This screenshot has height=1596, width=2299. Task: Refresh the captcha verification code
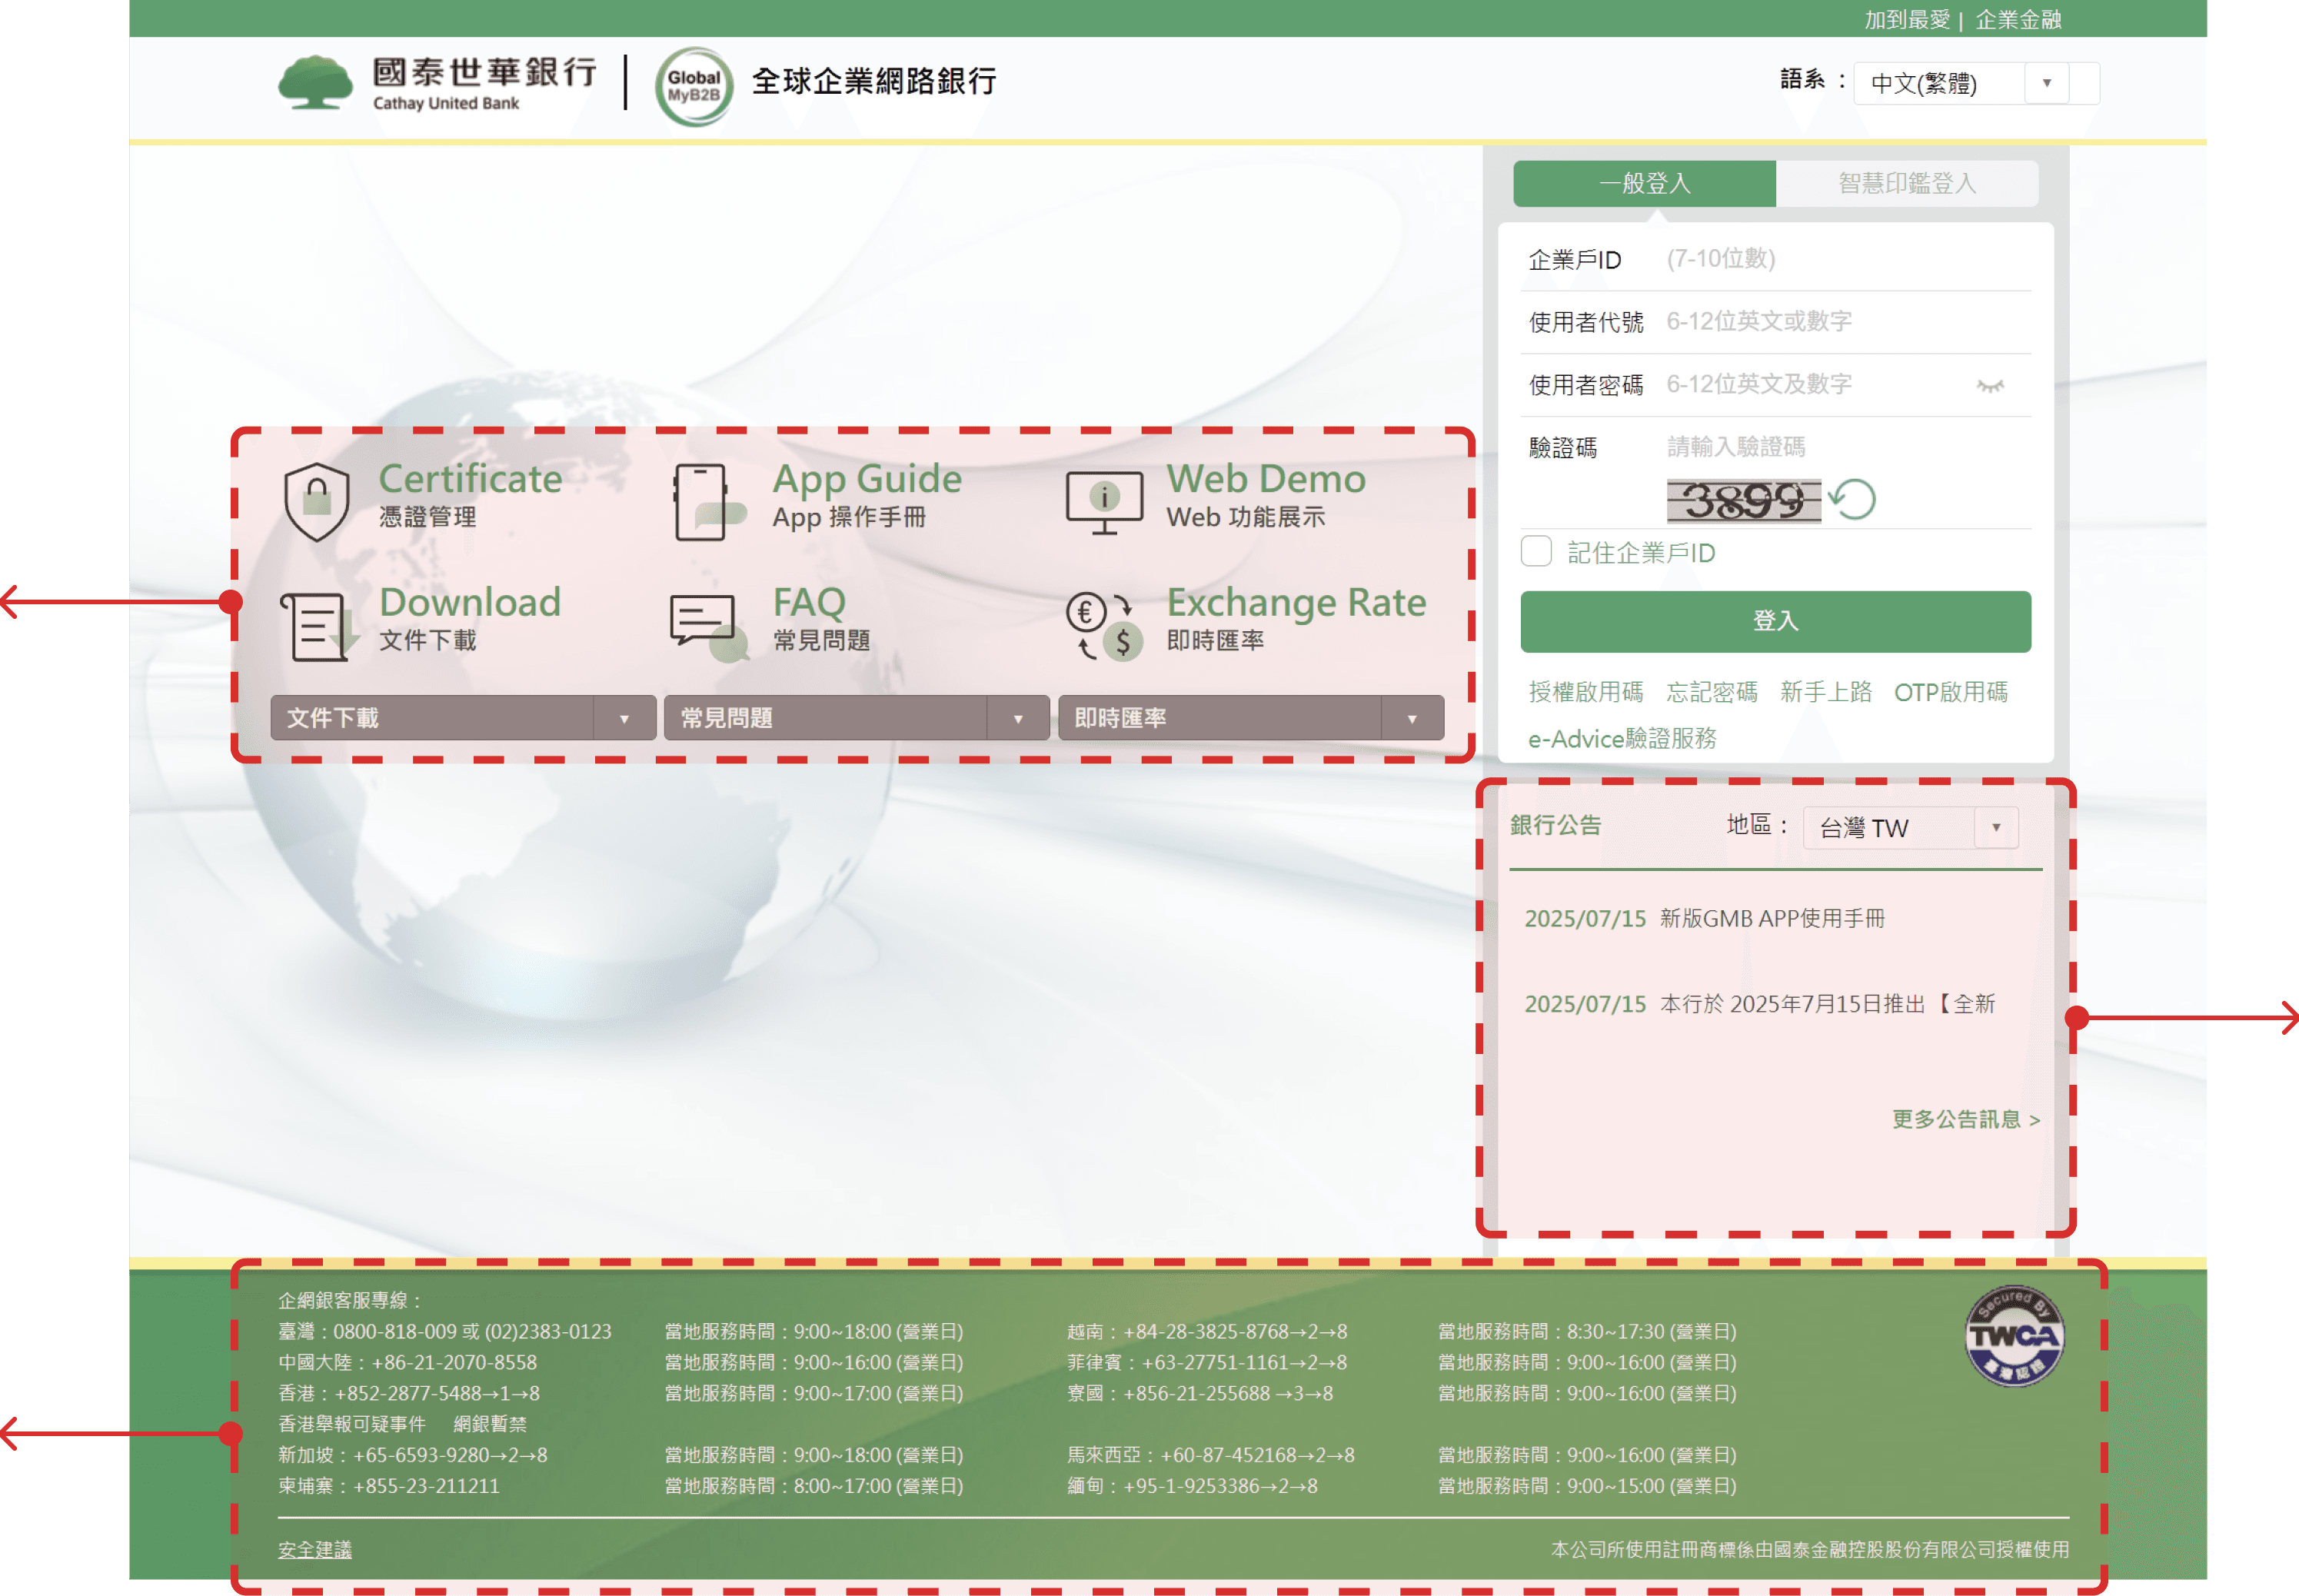pyautogui.click(x=1853, y=500)
